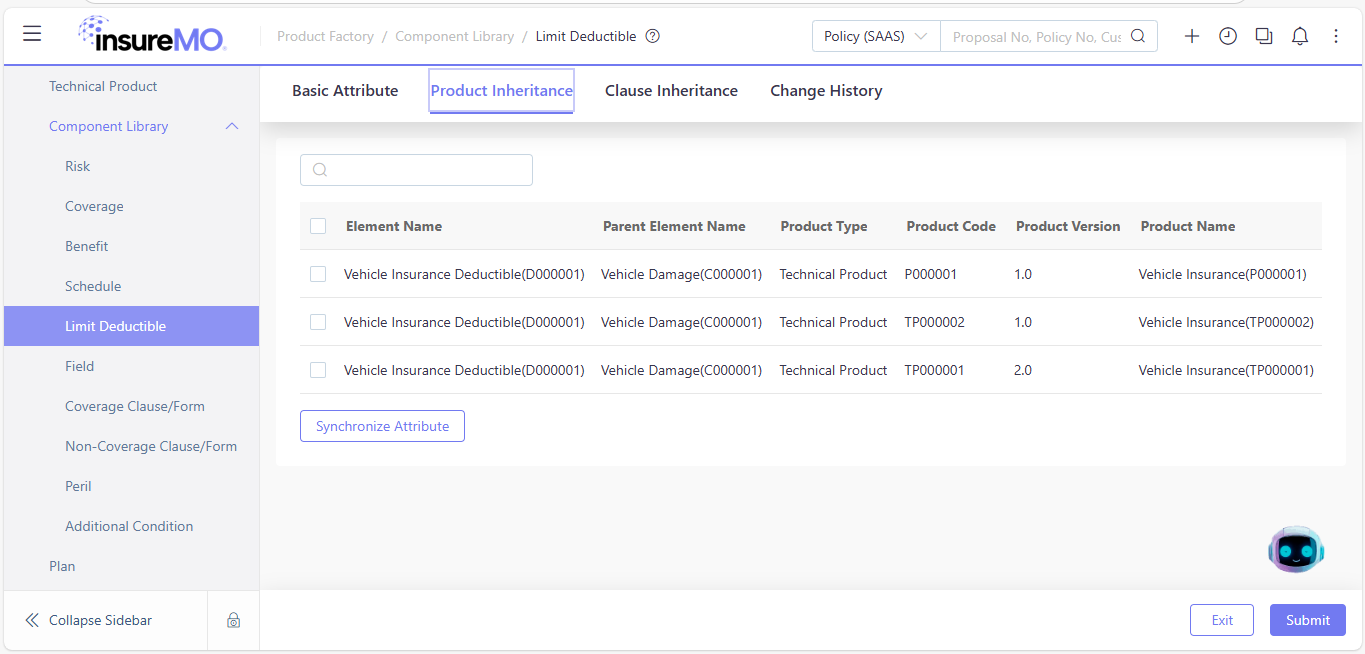Open the hamburger navigation menu
This screenshot has width=1365, height=654.
[x=32, y=34]
